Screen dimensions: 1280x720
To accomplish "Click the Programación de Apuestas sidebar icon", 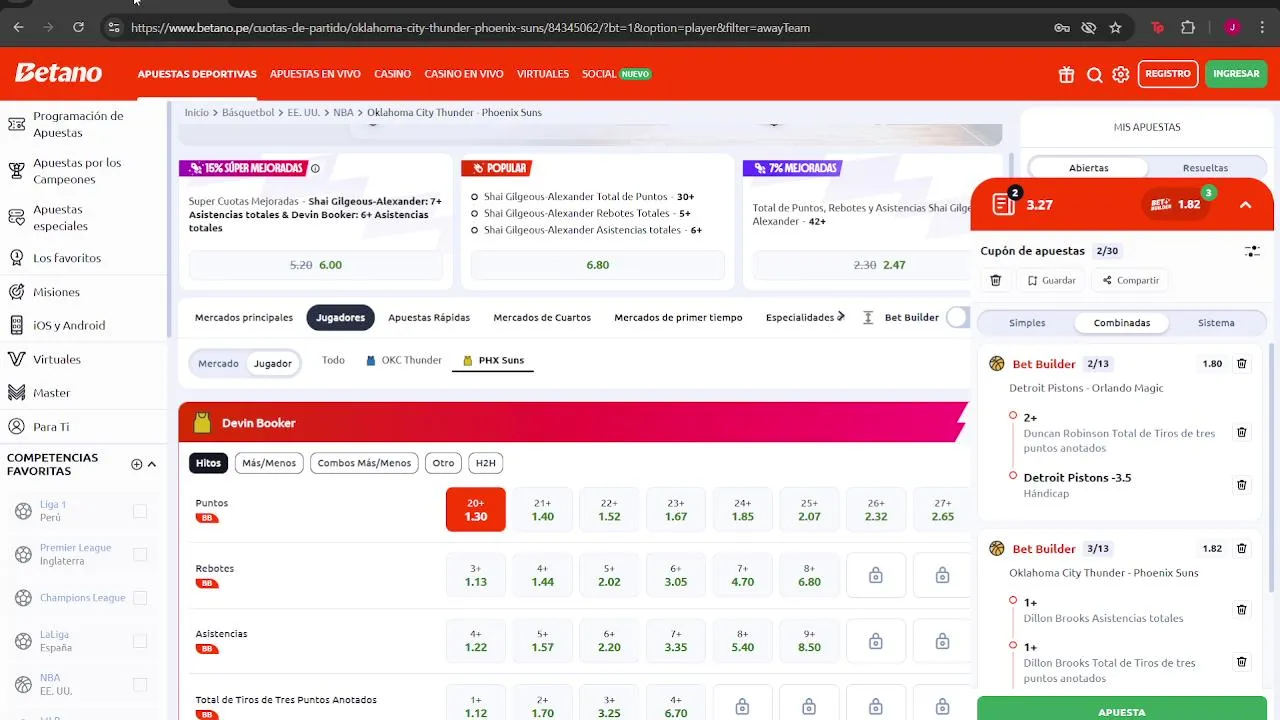I will (16, 124).
